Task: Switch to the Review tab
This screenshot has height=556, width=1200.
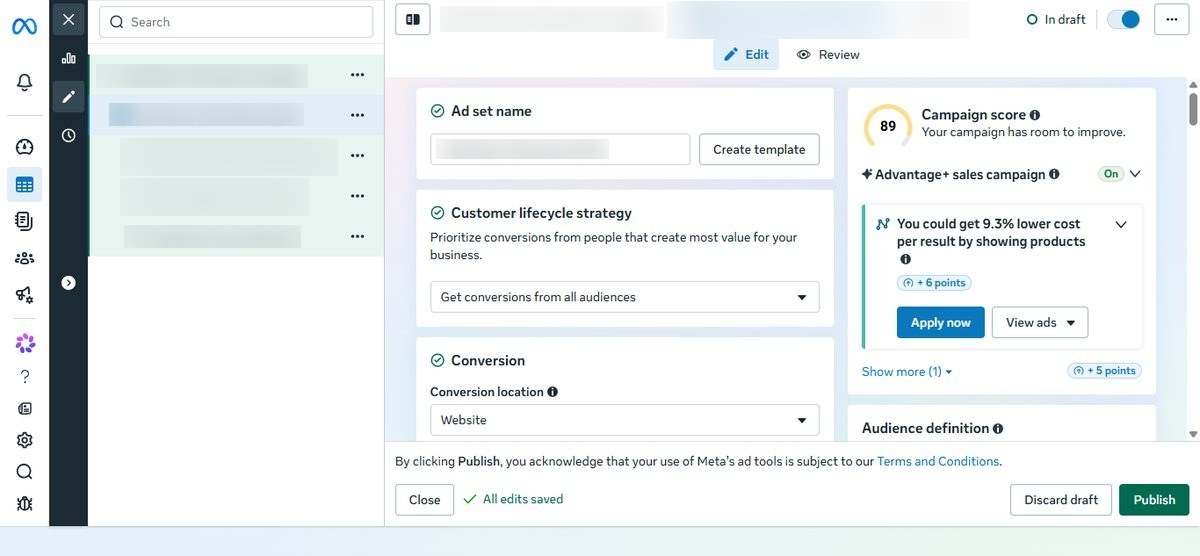Action: point(828,55)
